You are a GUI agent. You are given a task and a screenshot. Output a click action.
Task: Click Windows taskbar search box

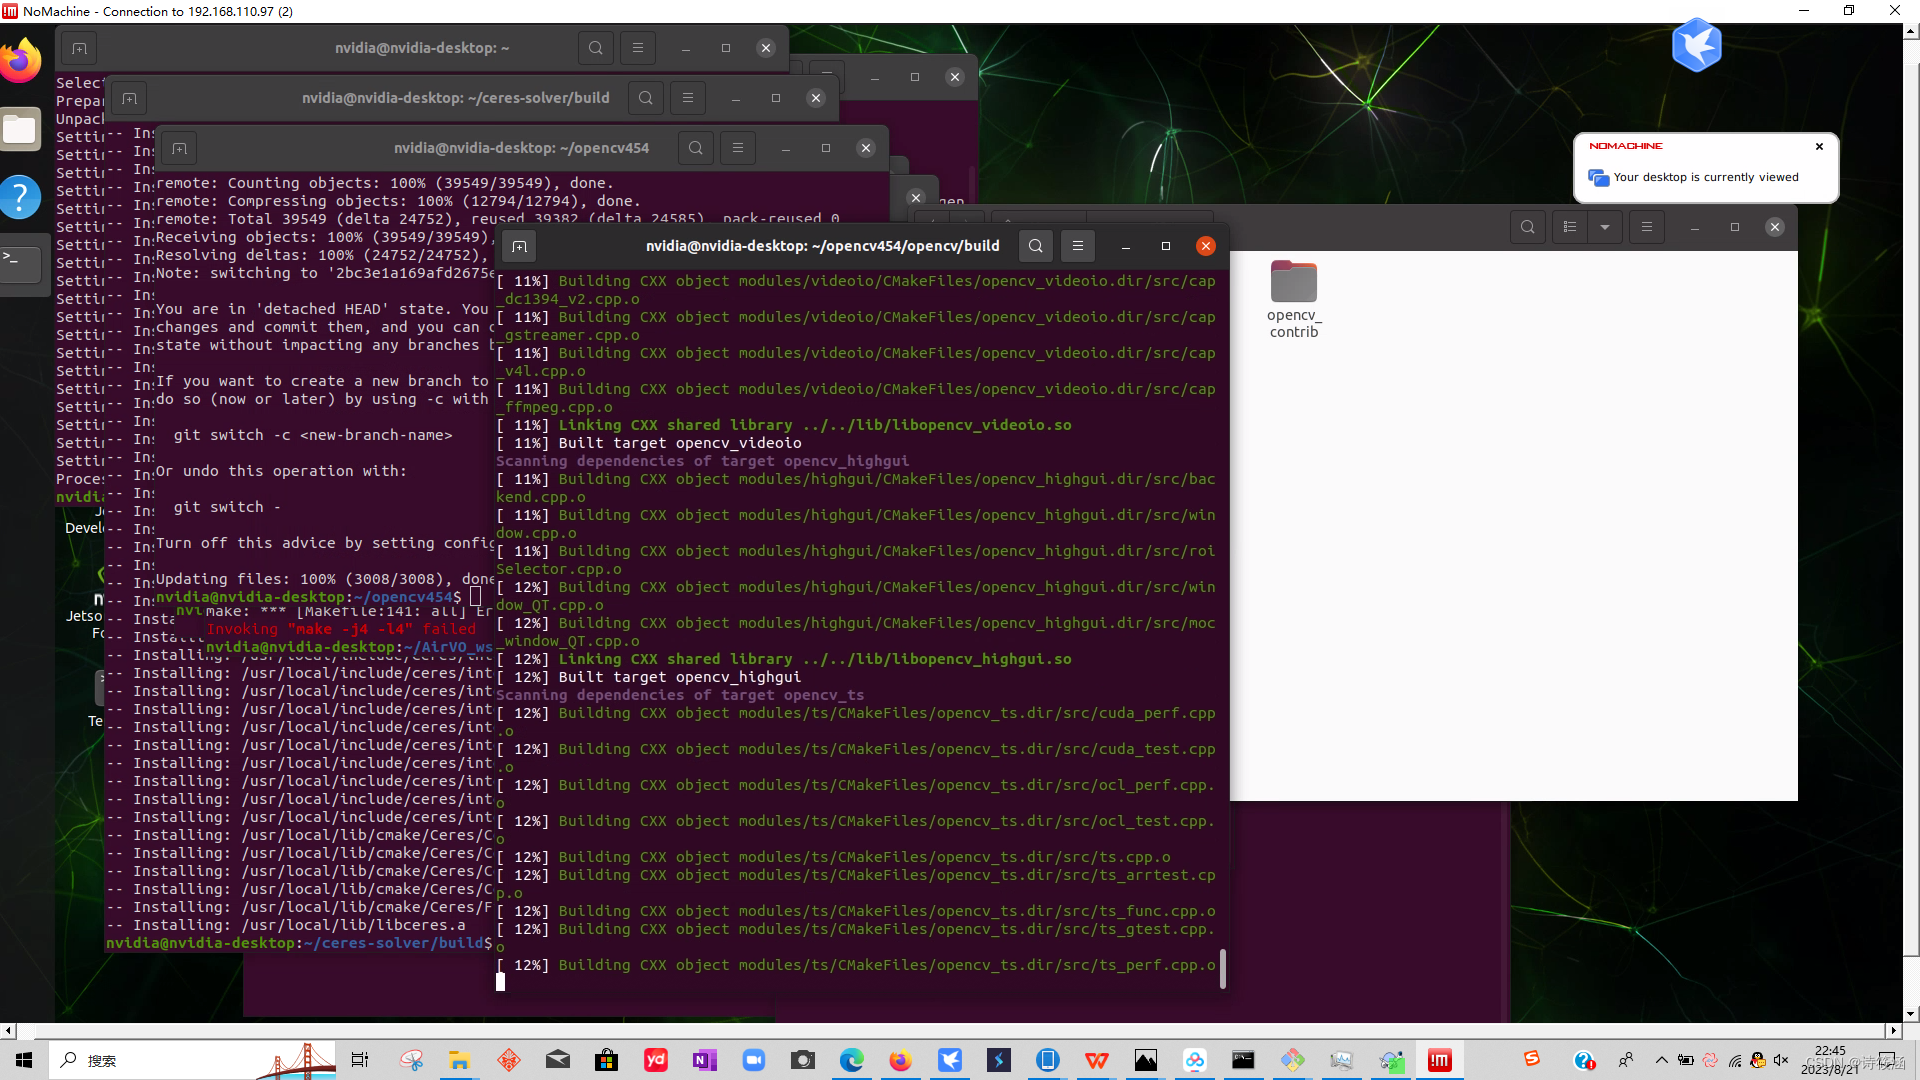click(150, 1060)
